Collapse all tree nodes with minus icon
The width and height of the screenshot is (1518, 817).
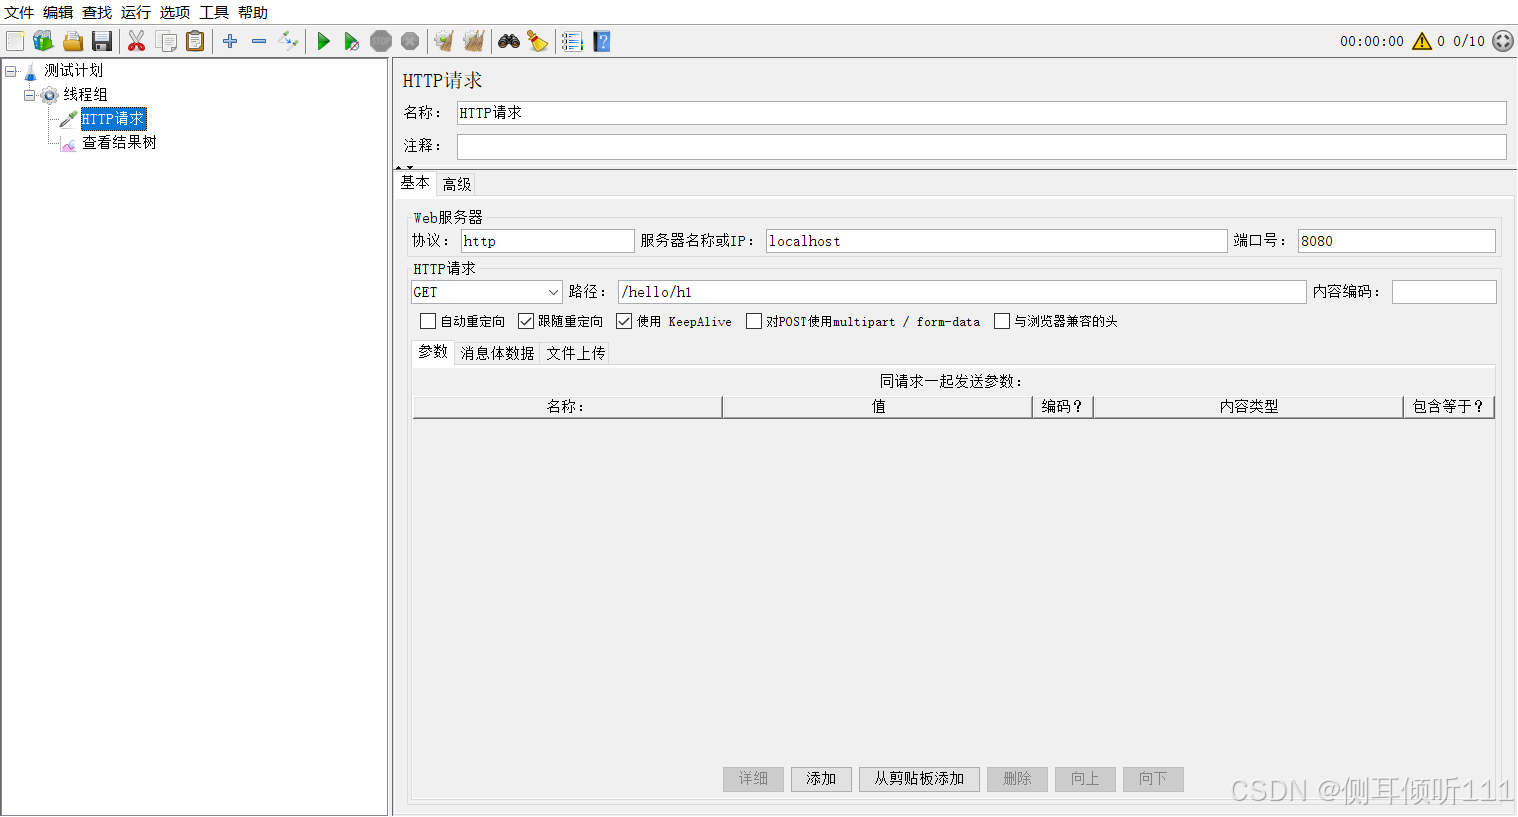click(x=259, y=41)
